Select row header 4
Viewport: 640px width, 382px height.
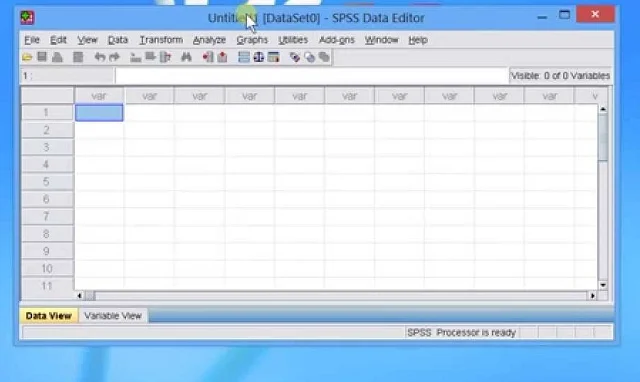point(47,164)
